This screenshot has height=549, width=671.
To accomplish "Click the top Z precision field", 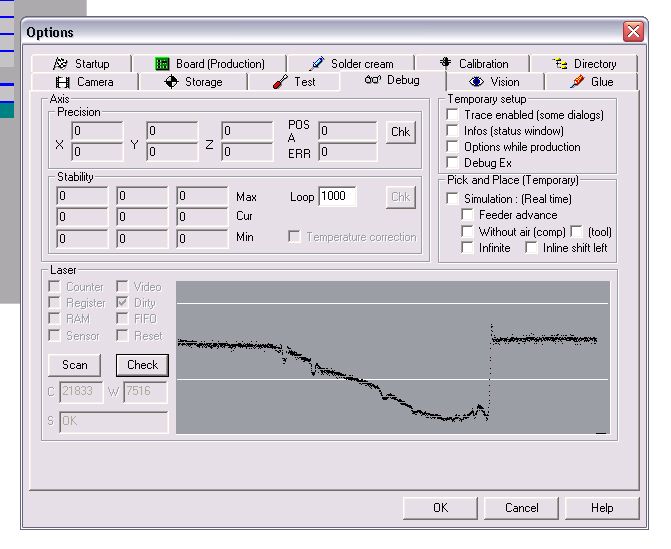I will [x=247, y=131].
